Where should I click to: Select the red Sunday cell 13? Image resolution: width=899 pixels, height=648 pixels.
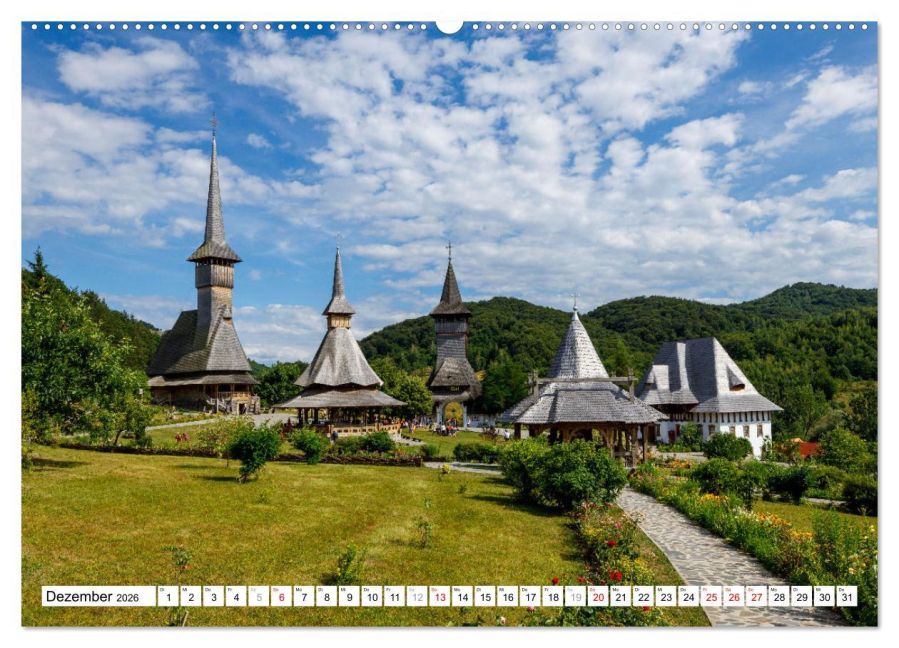(x=440, y=596)
